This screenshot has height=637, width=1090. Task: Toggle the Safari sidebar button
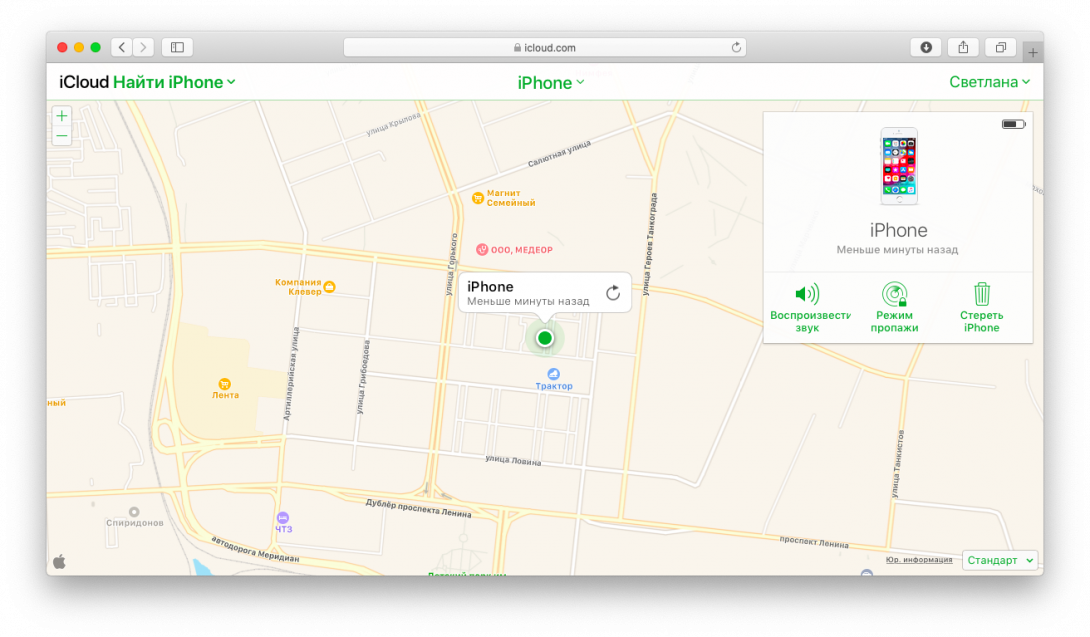pyautogui.click(x=177, y=47)
